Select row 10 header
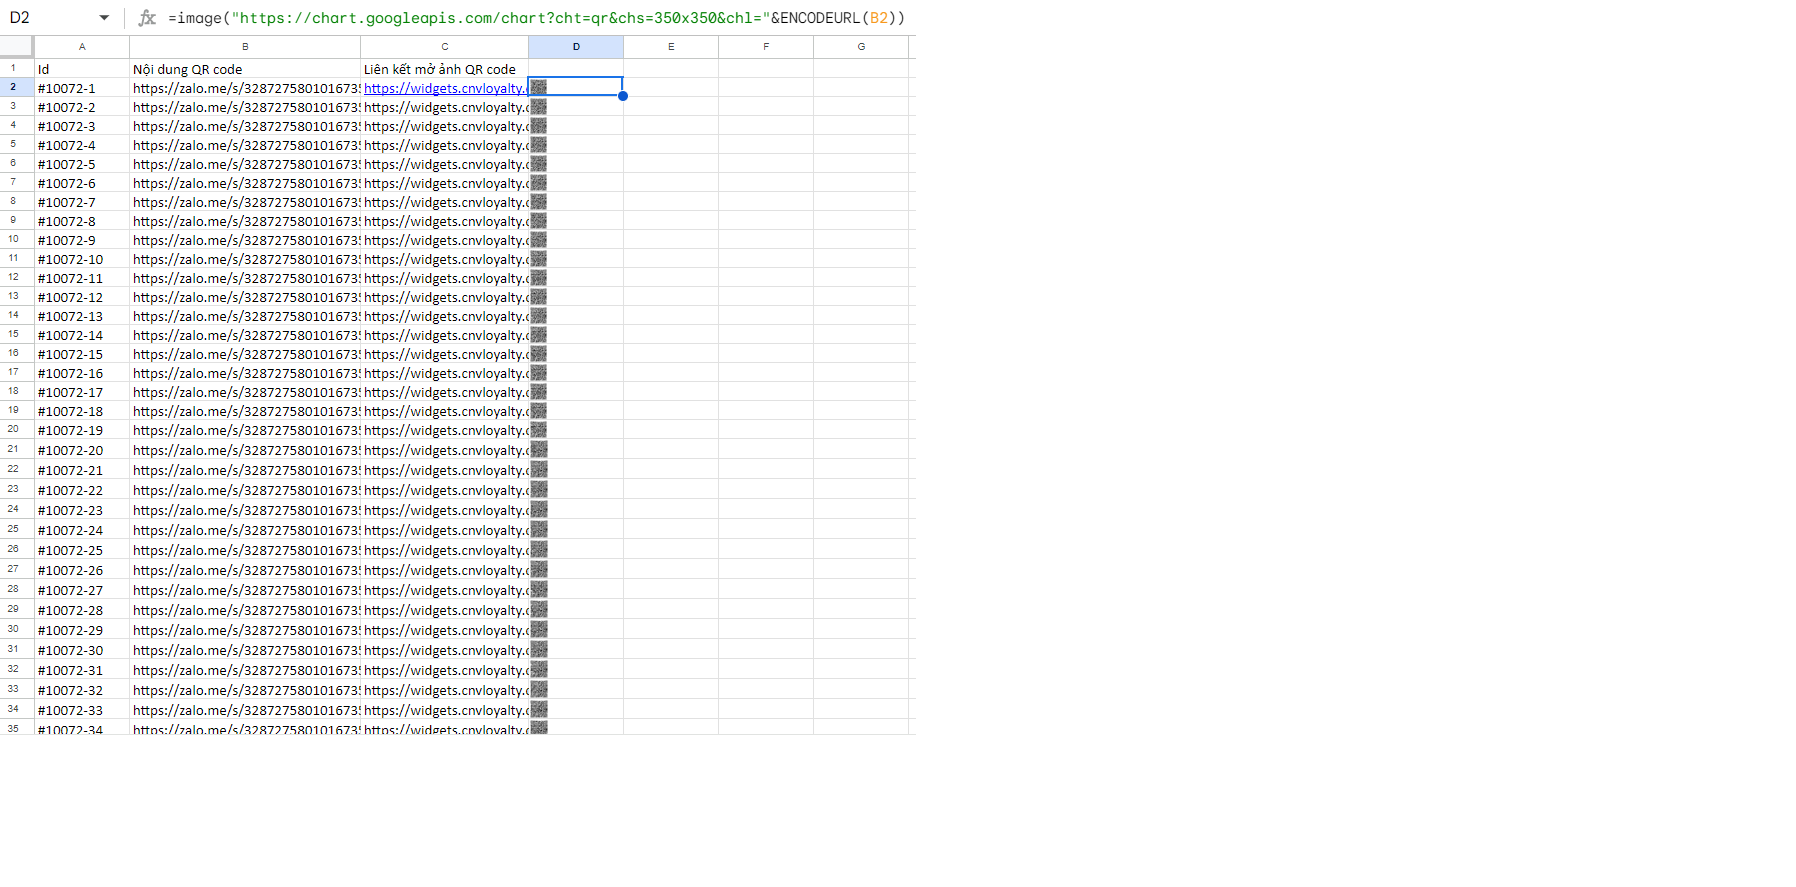The width and height of the screenshot is (1796, 887). pos(14,240)
